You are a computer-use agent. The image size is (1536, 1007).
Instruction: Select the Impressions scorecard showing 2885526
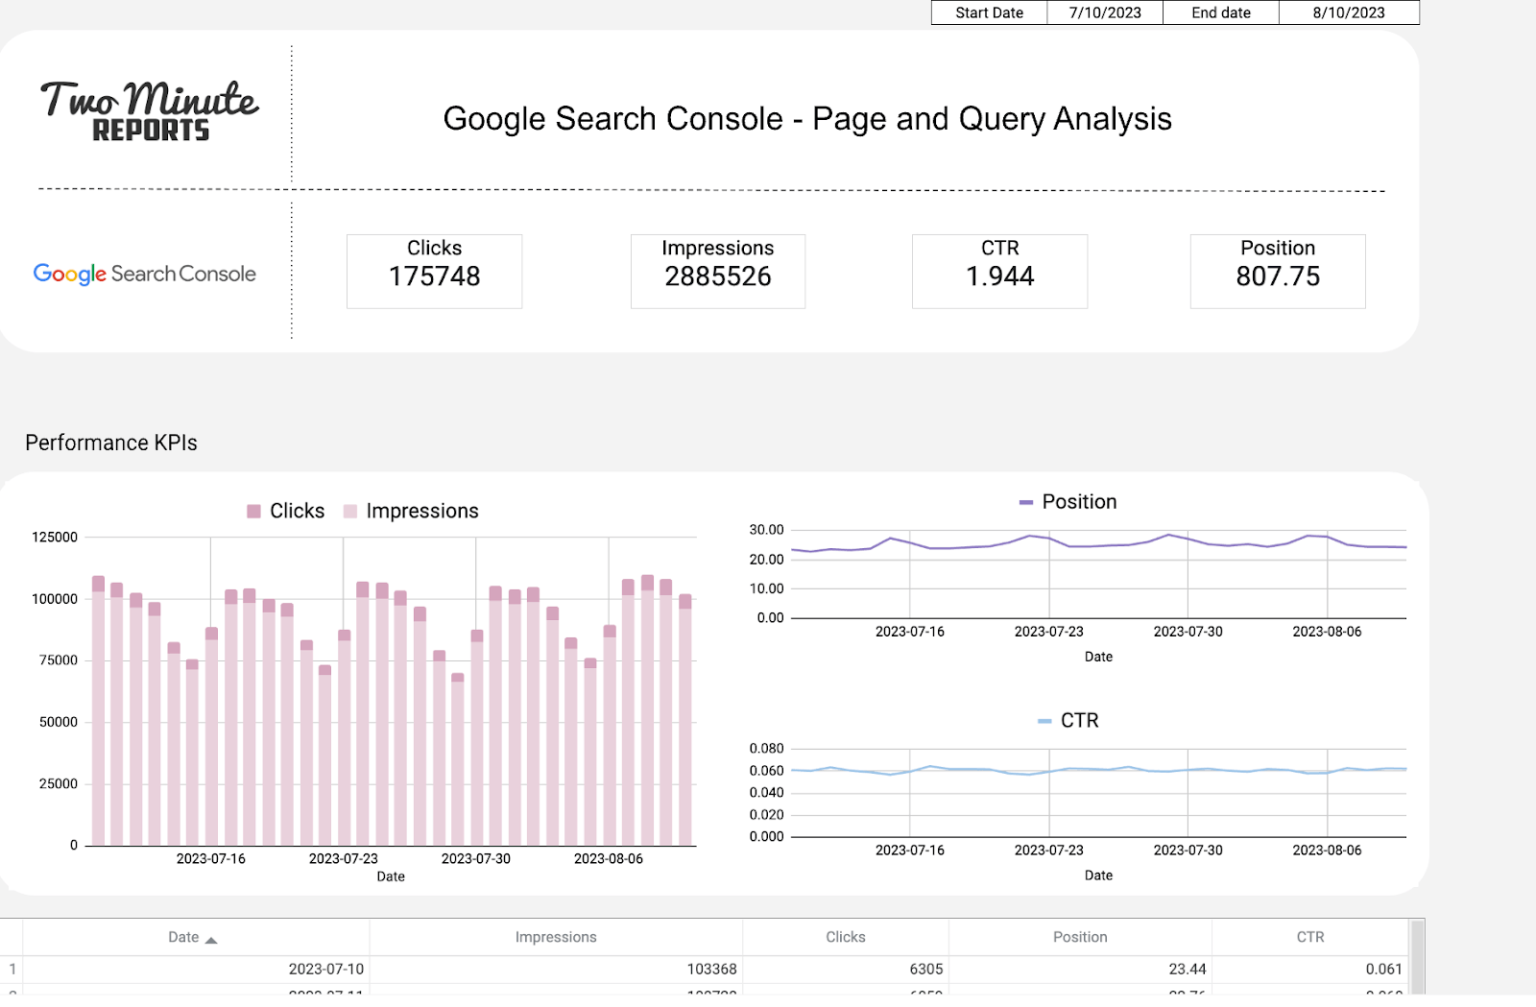[x=717, y=271]
